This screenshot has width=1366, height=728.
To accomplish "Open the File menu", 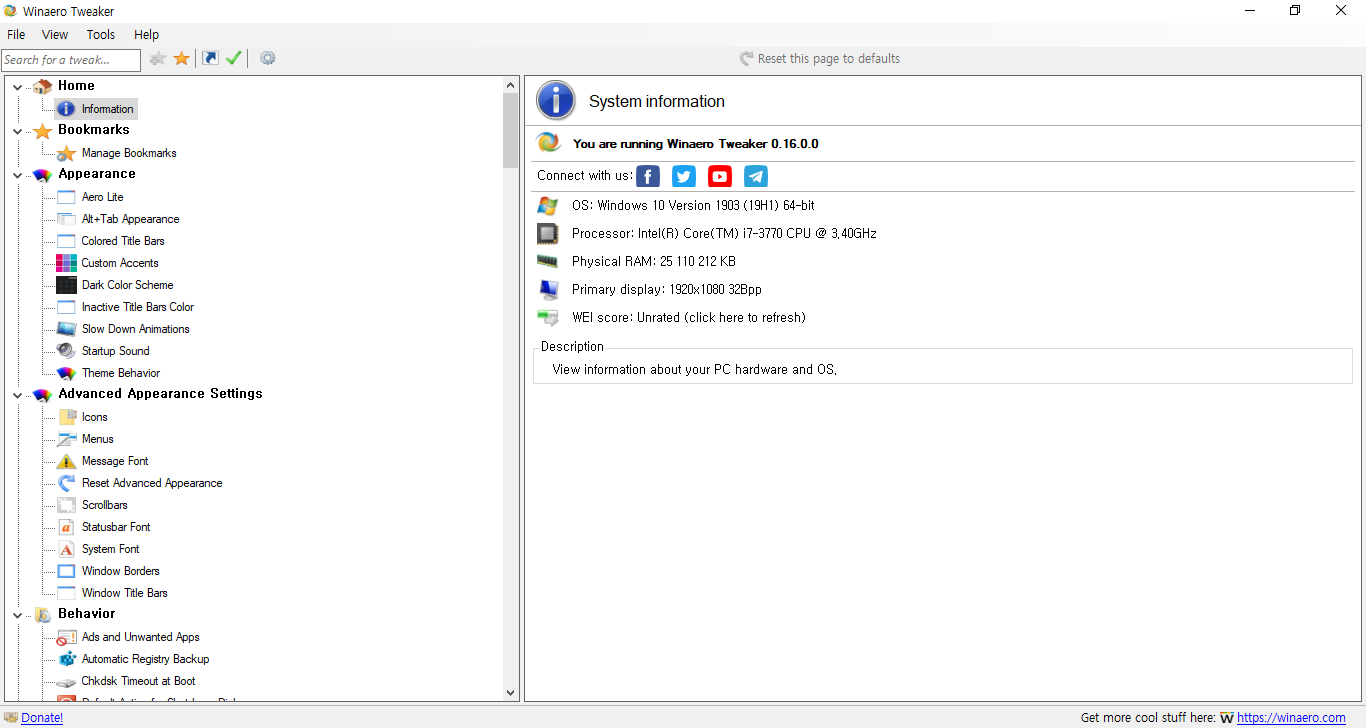I will point(16,34).
